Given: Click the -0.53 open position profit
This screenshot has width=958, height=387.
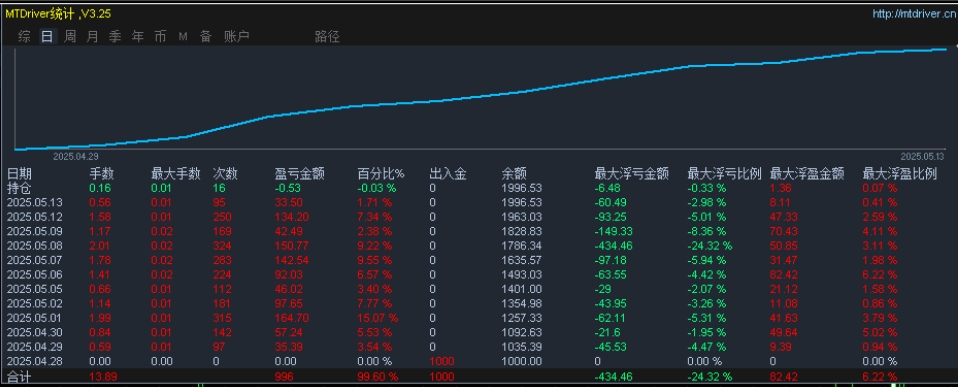Looking at the screenshot, I should click(x=287, y=188).
